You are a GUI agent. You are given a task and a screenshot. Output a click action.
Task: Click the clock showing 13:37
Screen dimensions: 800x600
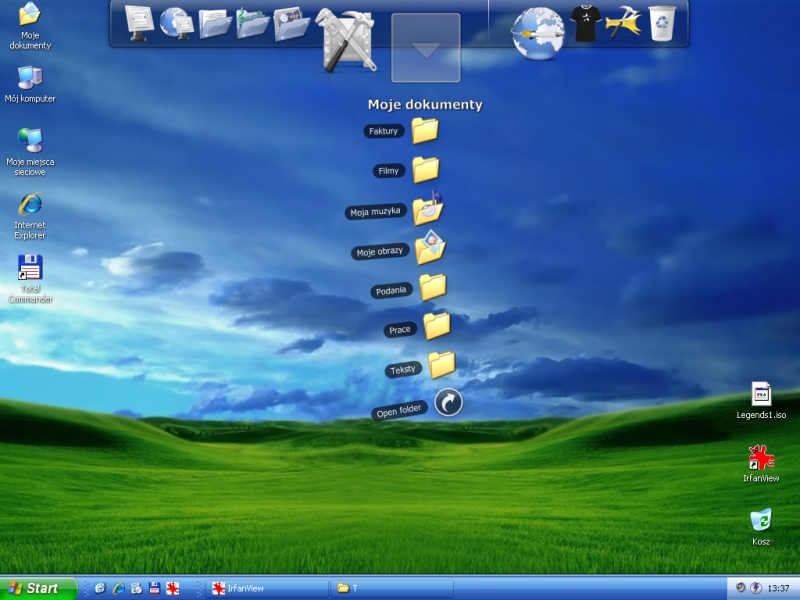779,588
